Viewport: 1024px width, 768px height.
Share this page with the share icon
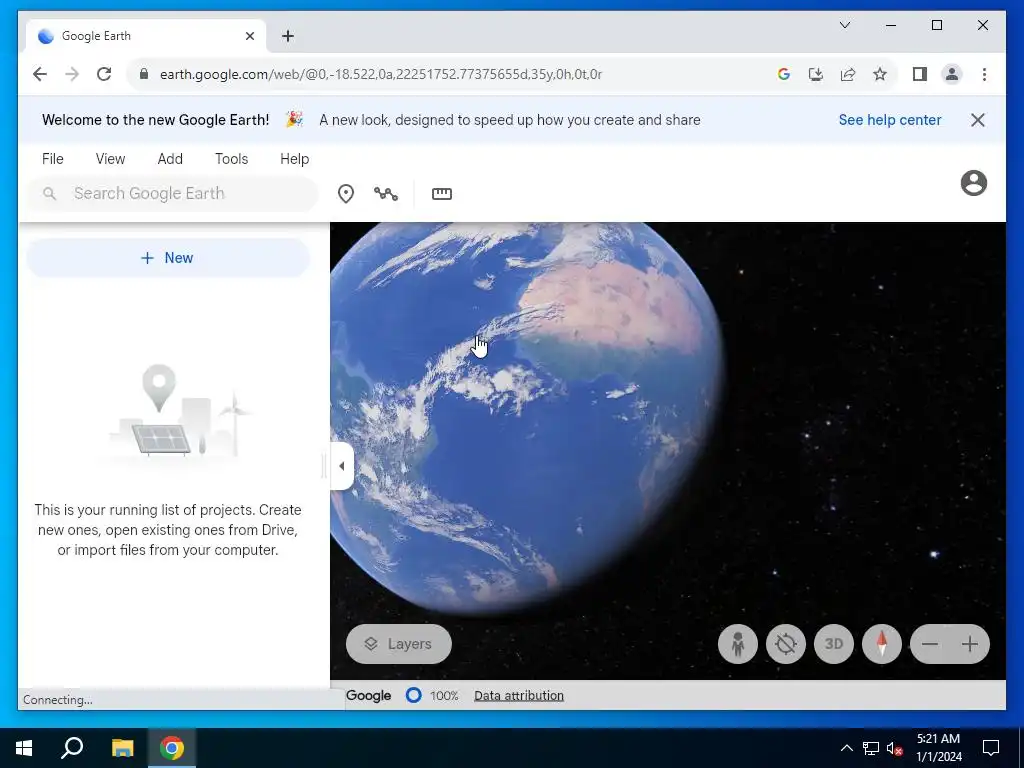[x=848, y=74]
